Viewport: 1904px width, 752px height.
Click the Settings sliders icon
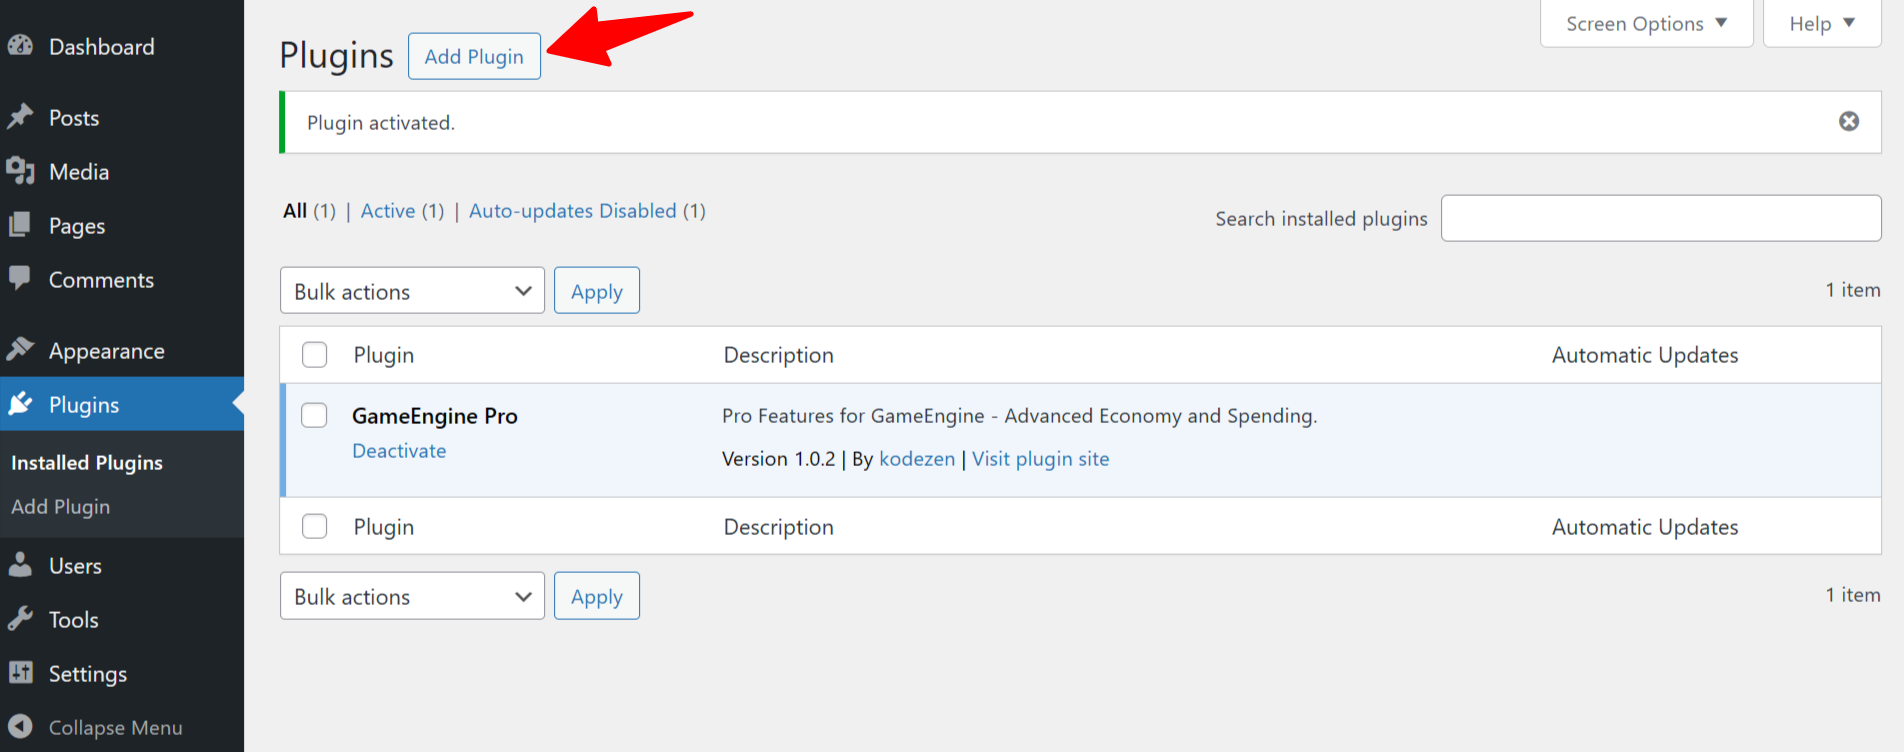(x=20, y=673)
